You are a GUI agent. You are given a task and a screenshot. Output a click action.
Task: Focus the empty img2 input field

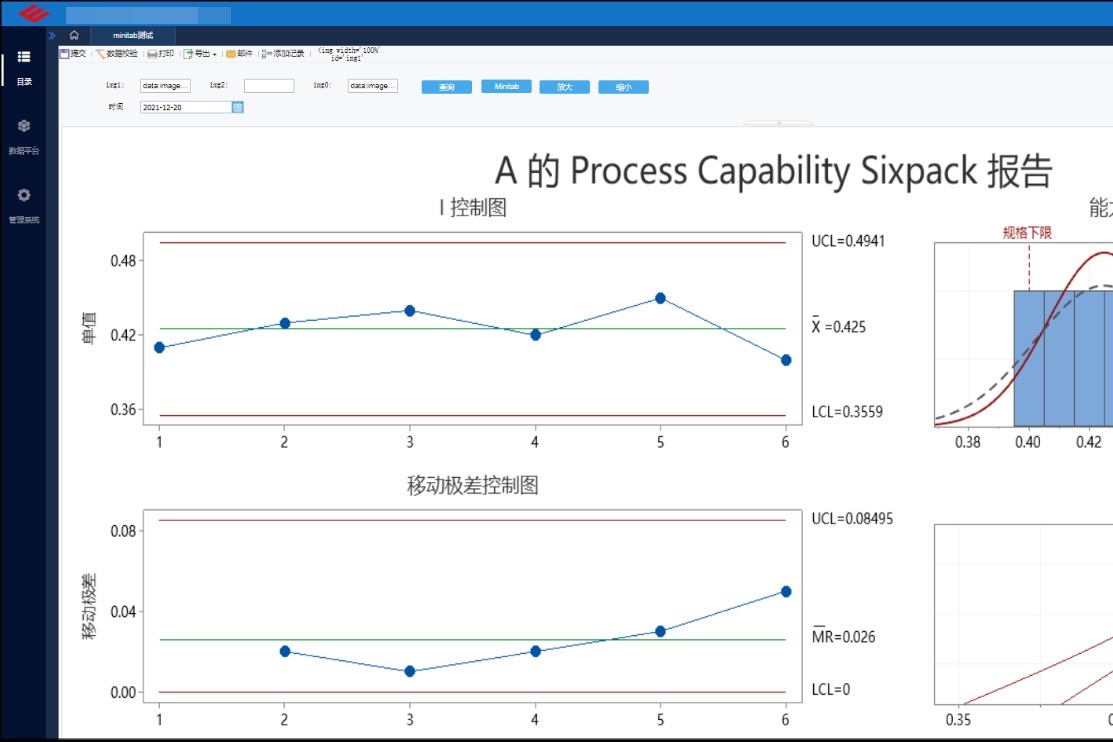pos(269,86)
